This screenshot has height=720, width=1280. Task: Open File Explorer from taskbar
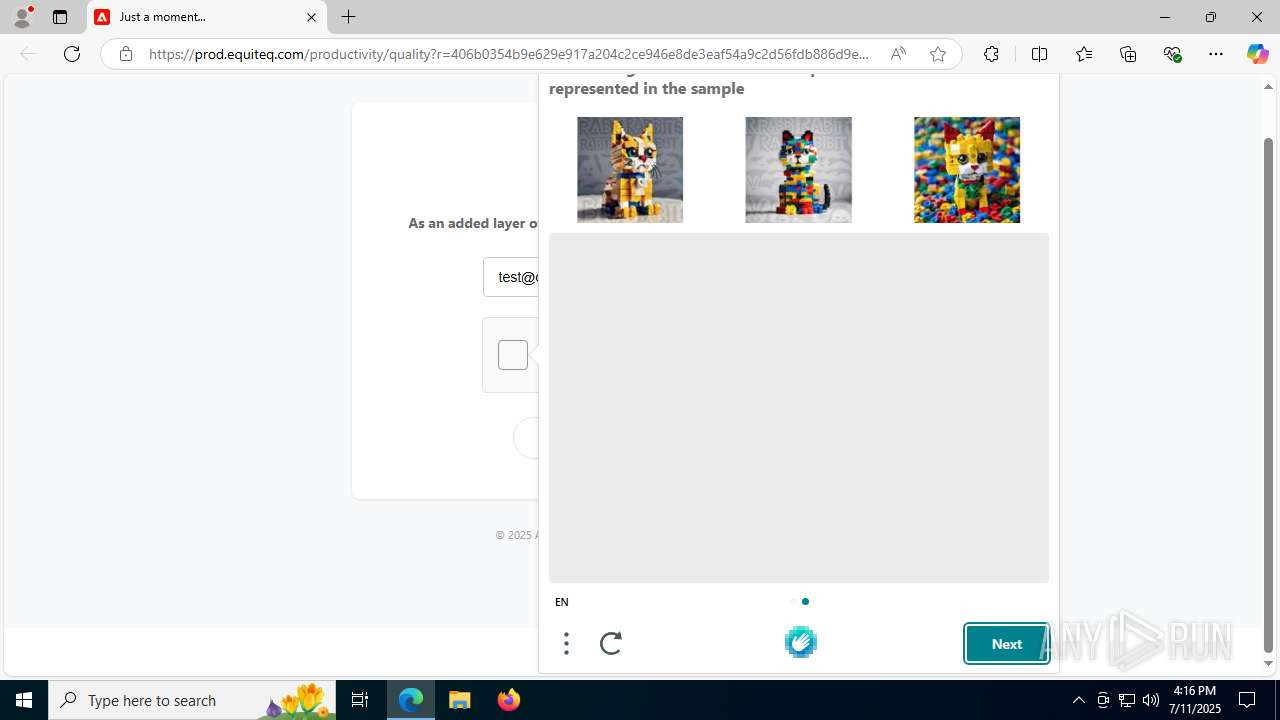pos(459,700)
